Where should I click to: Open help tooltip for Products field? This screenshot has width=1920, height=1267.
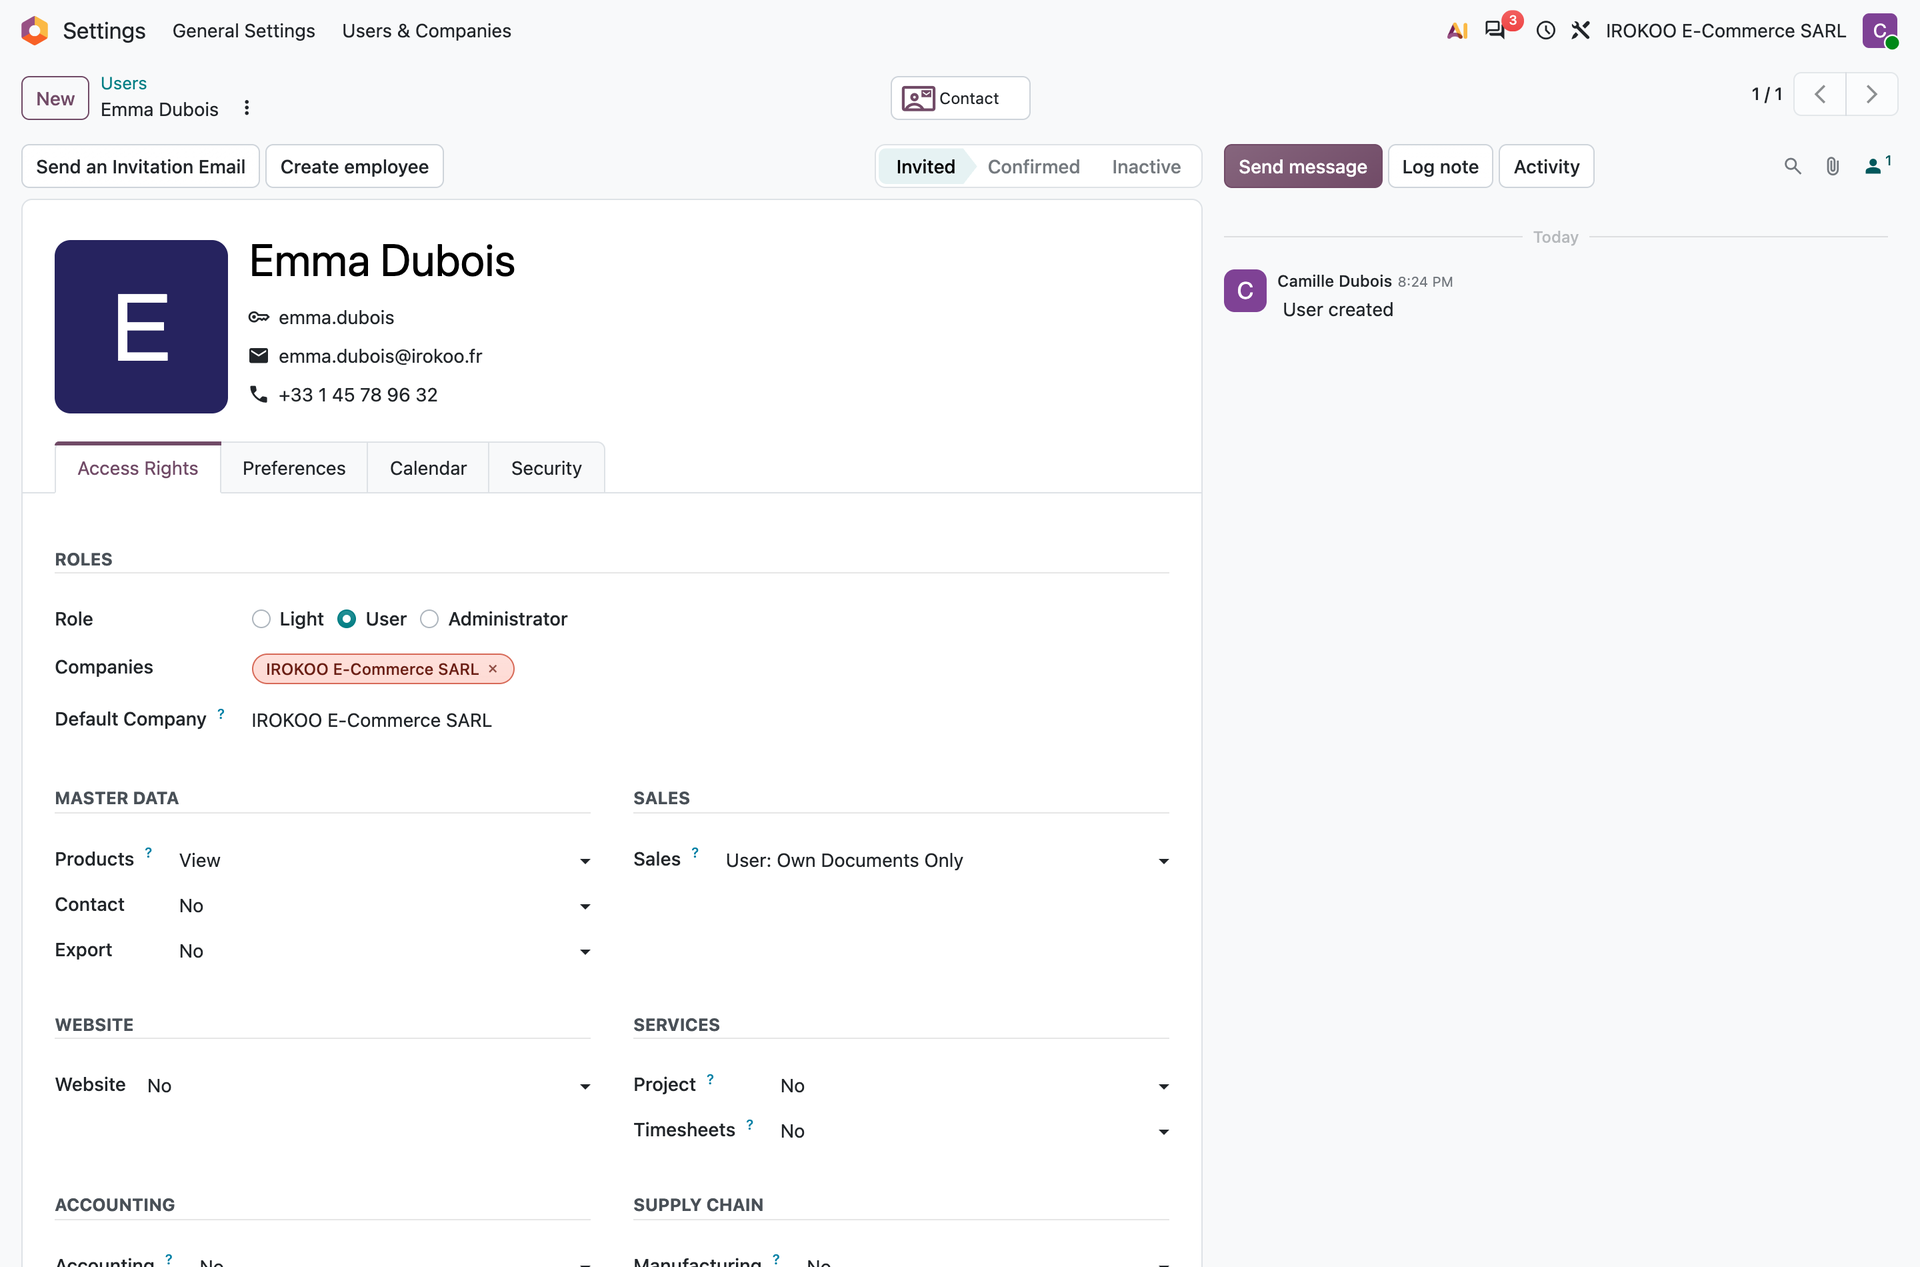click(x=148, y=854)
